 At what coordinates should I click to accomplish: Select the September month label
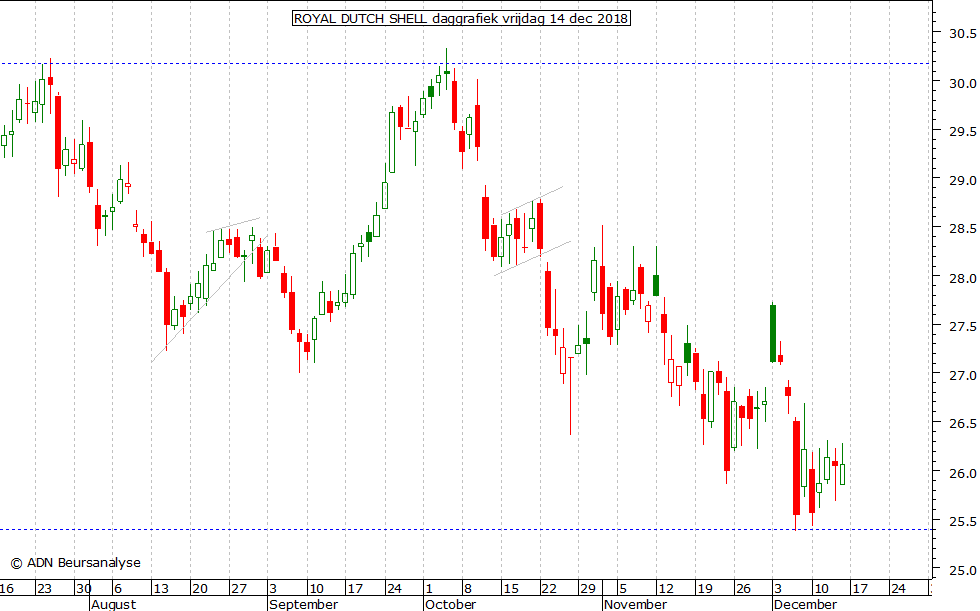pos(304,604)
